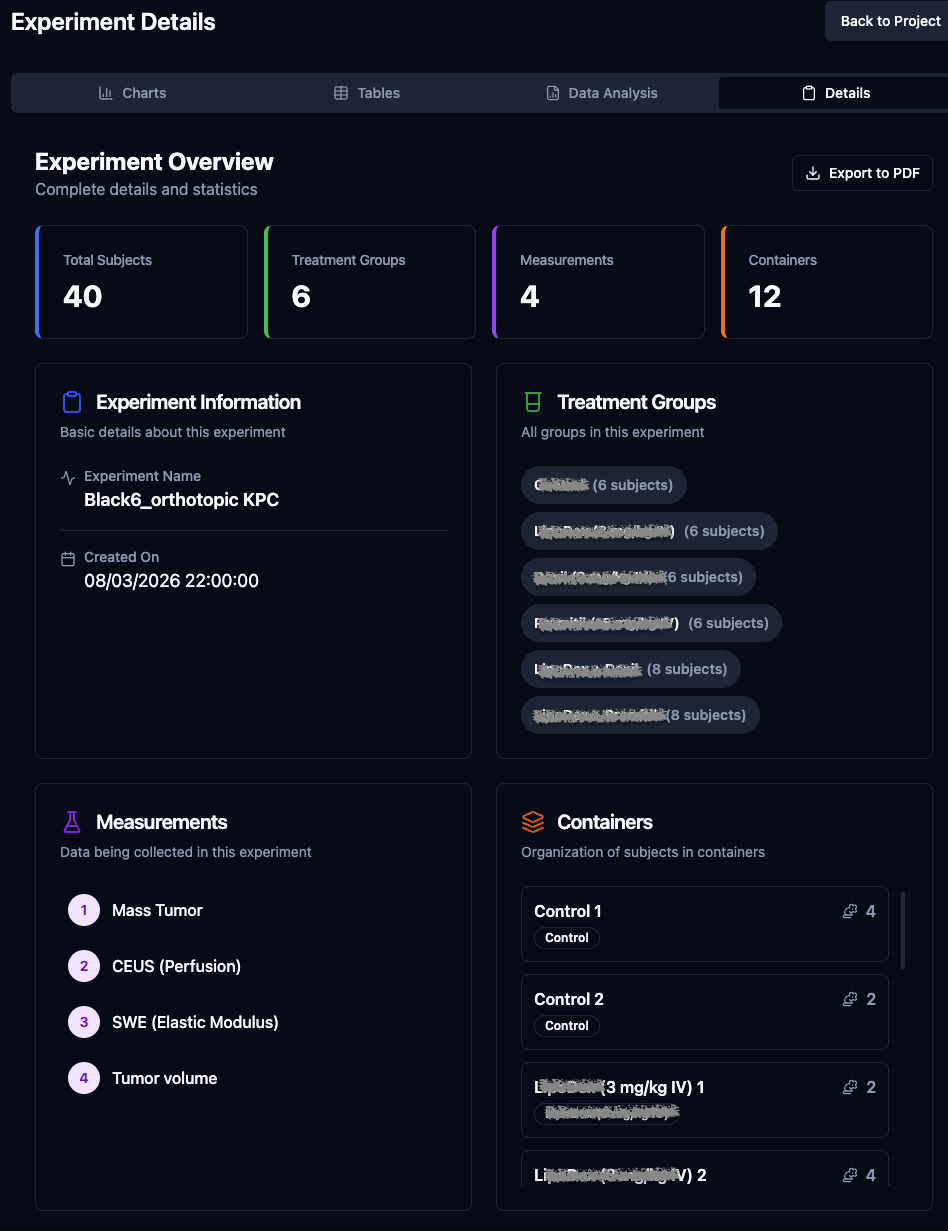Select the Details tab
Image resolution: width=948 pixels, height=1231 pixels.
click(835, 93)
